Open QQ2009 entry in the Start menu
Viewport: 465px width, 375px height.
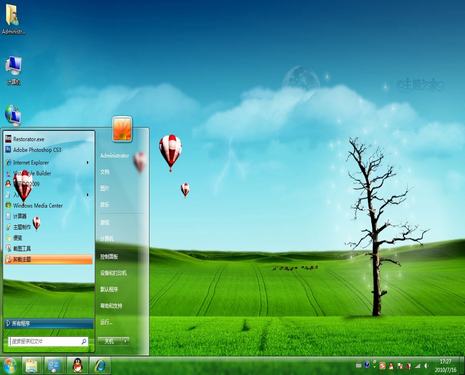click(49, 184)
